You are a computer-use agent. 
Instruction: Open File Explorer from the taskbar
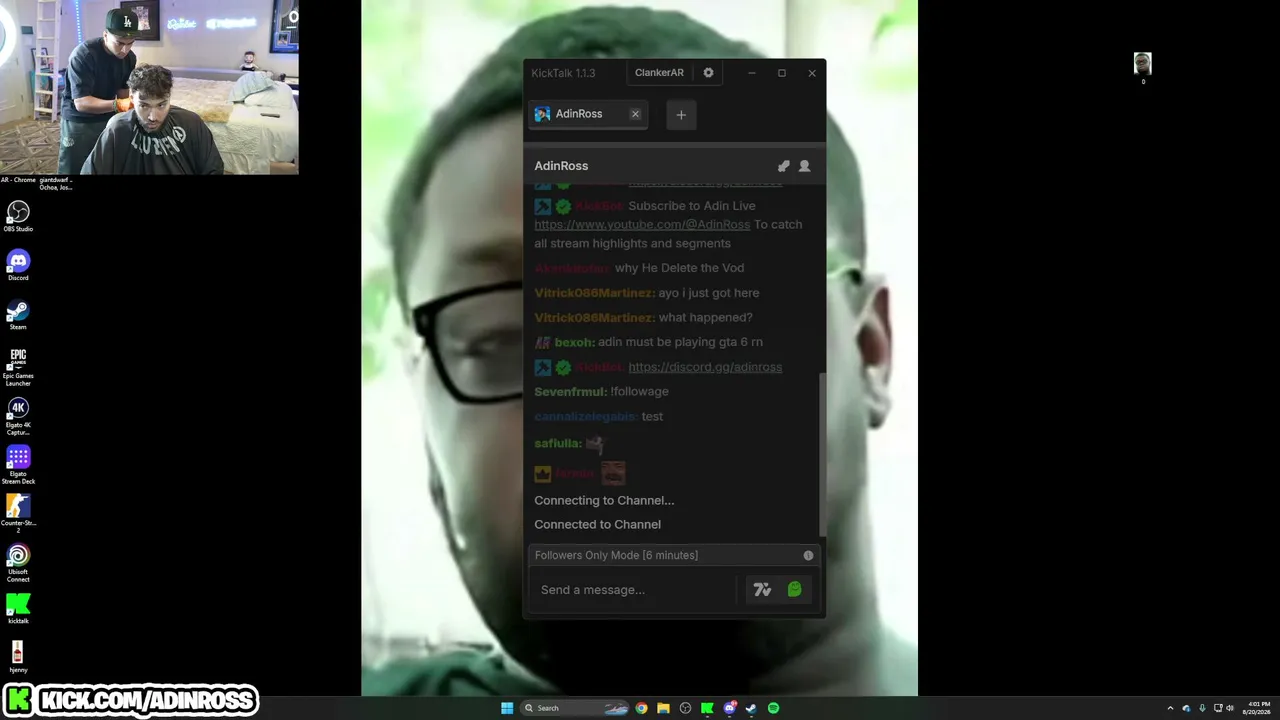coord(663,708)
